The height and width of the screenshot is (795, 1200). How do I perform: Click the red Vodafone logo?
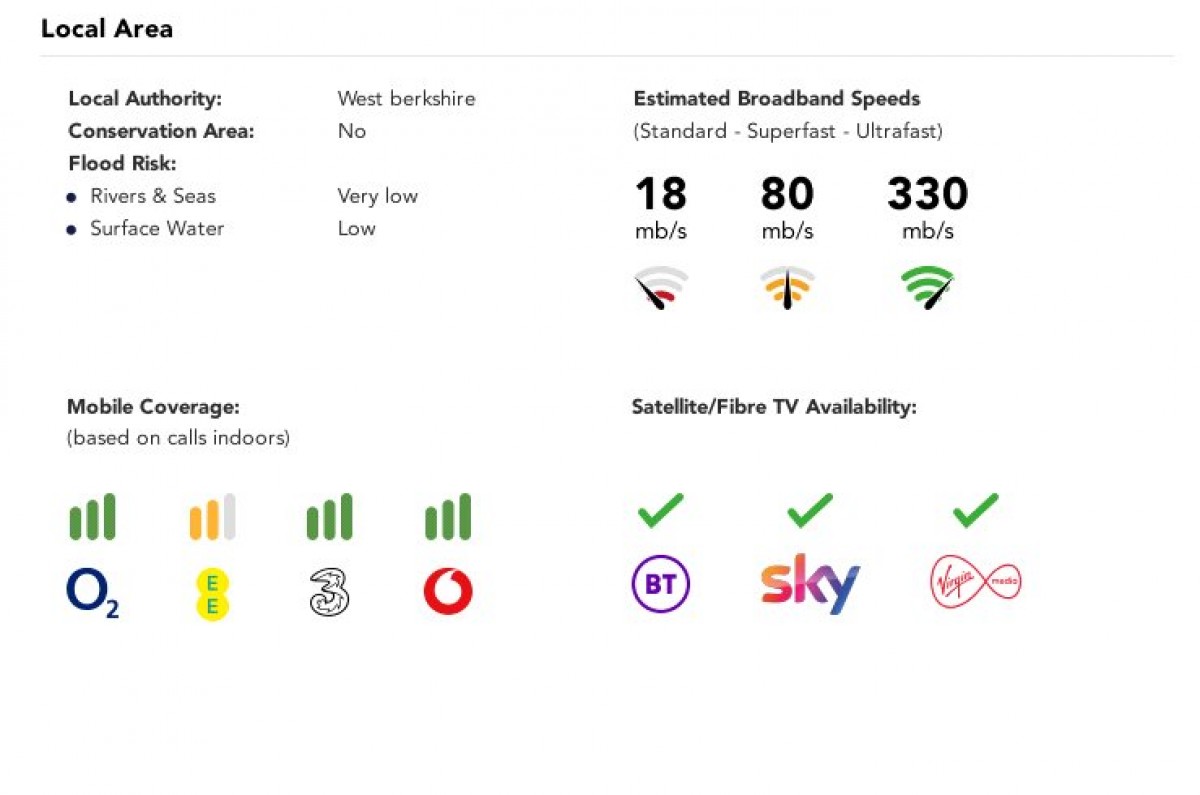pos(447,593)
